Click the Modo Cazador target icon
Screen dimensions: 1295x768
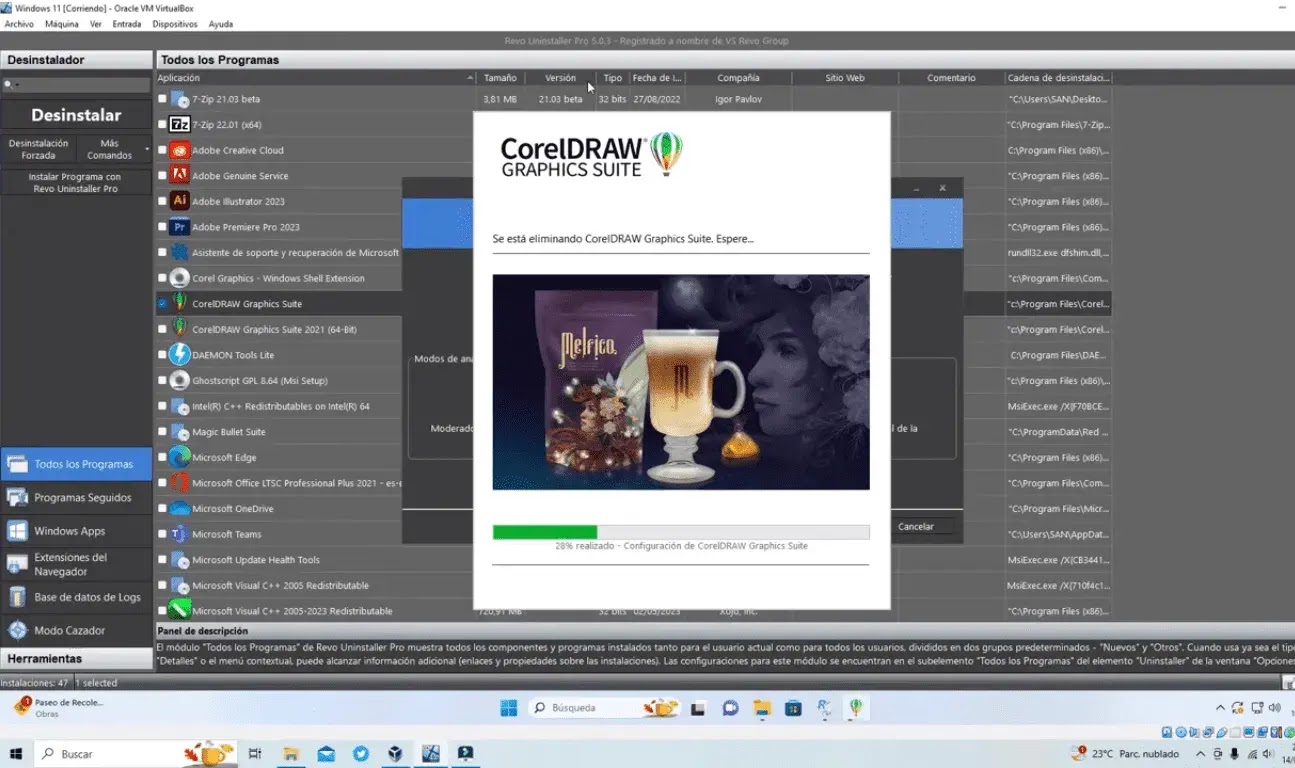tap(17, 630)
